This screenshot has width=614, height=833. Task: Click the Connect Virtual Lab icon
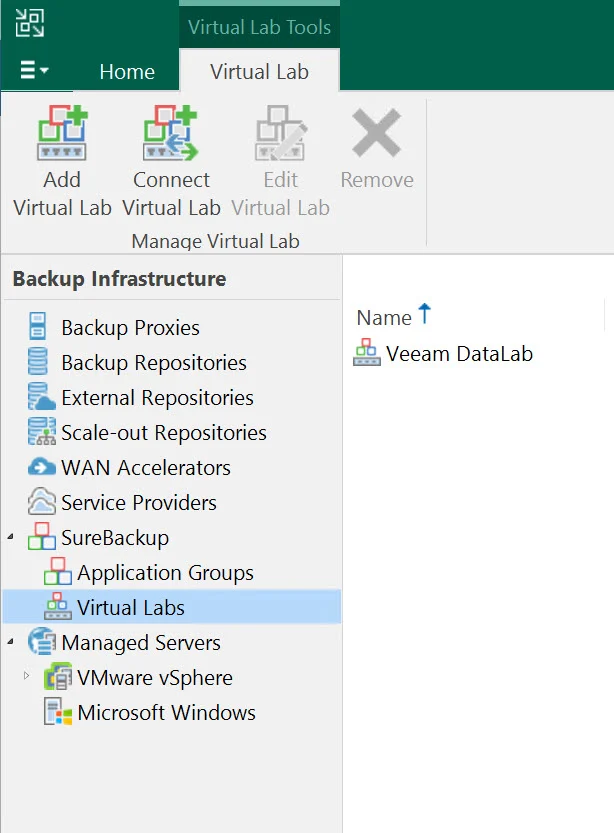click(170, 133)
